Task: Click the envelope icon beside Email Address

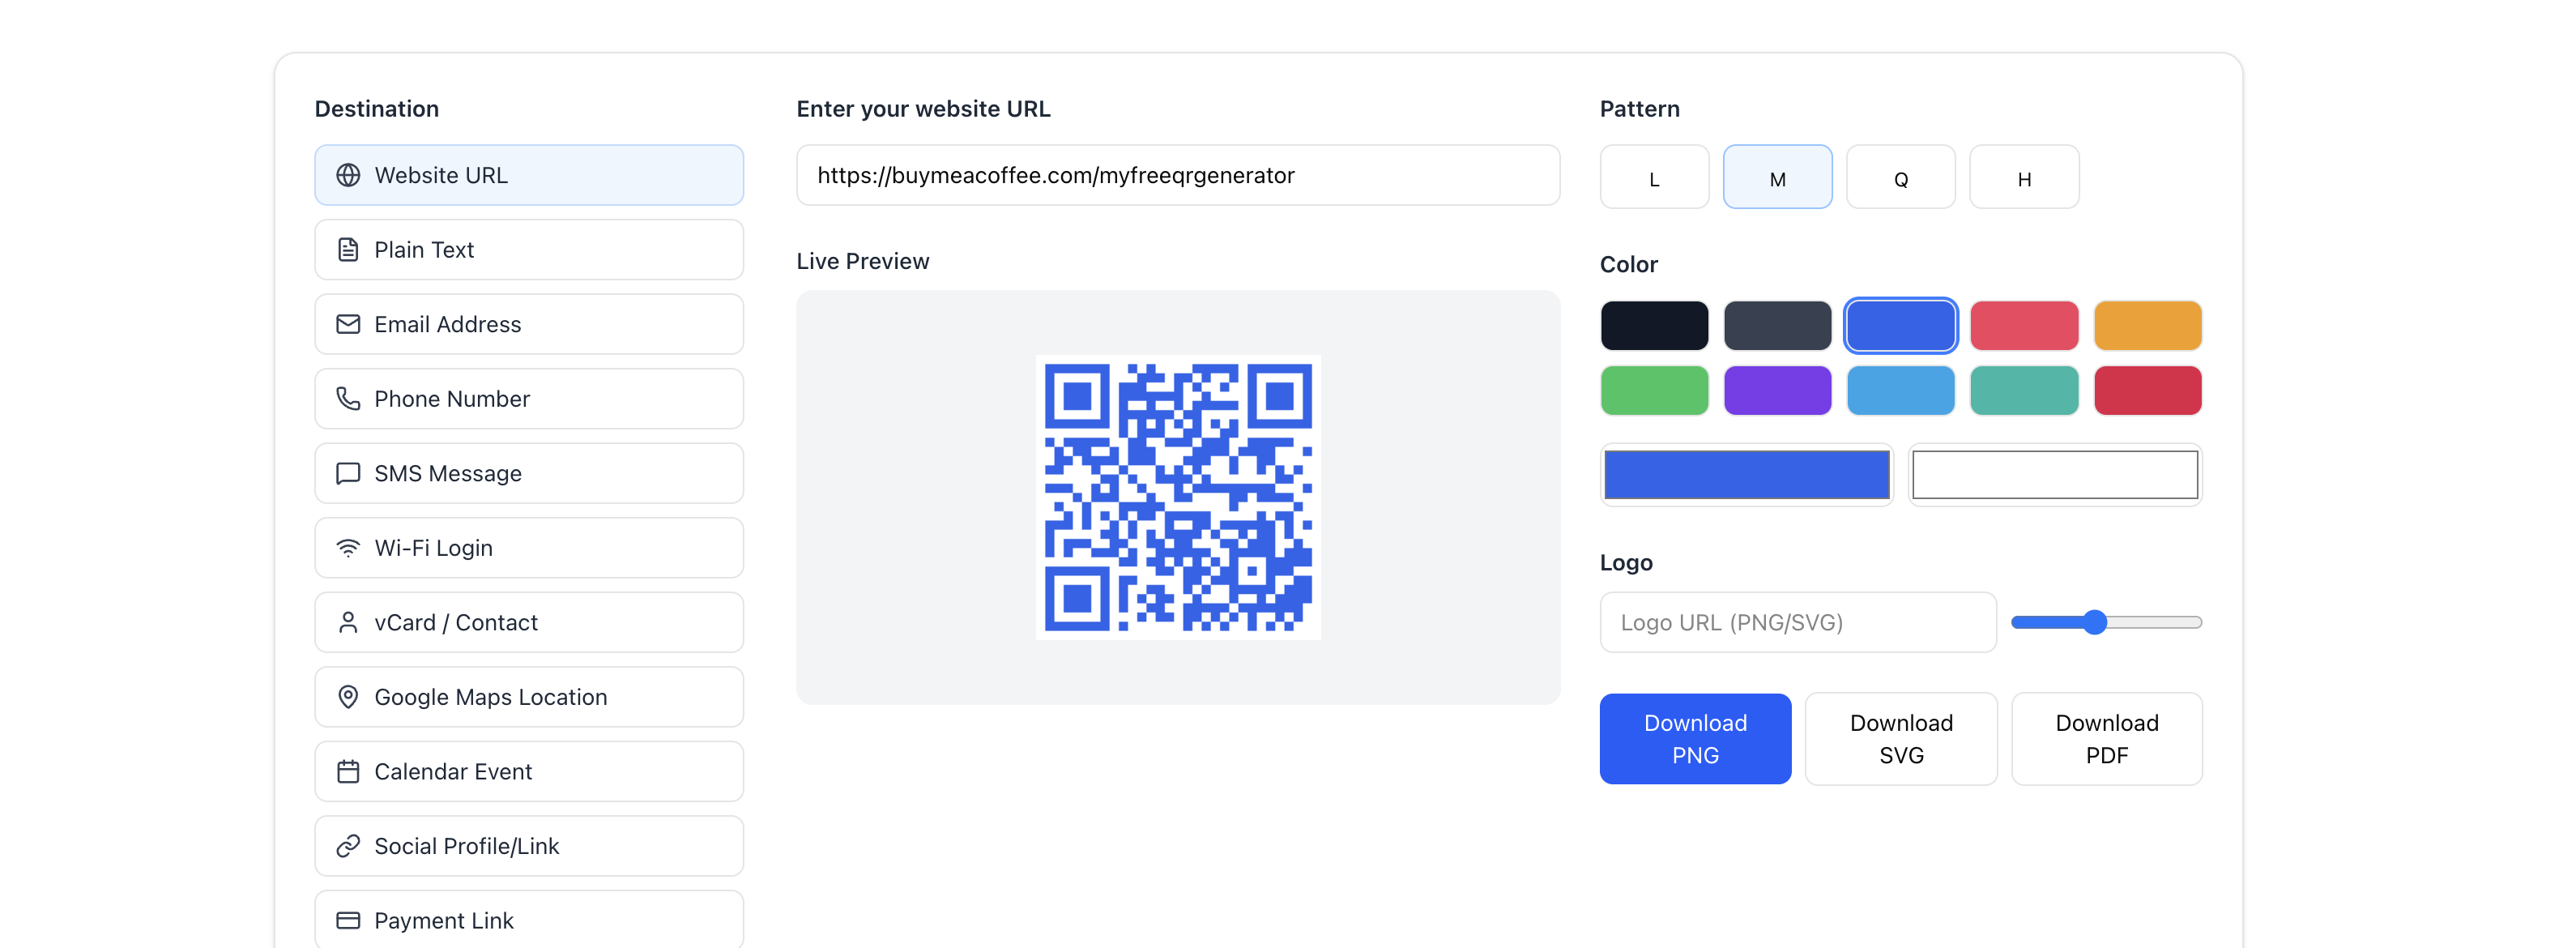Action: point(347,324)
